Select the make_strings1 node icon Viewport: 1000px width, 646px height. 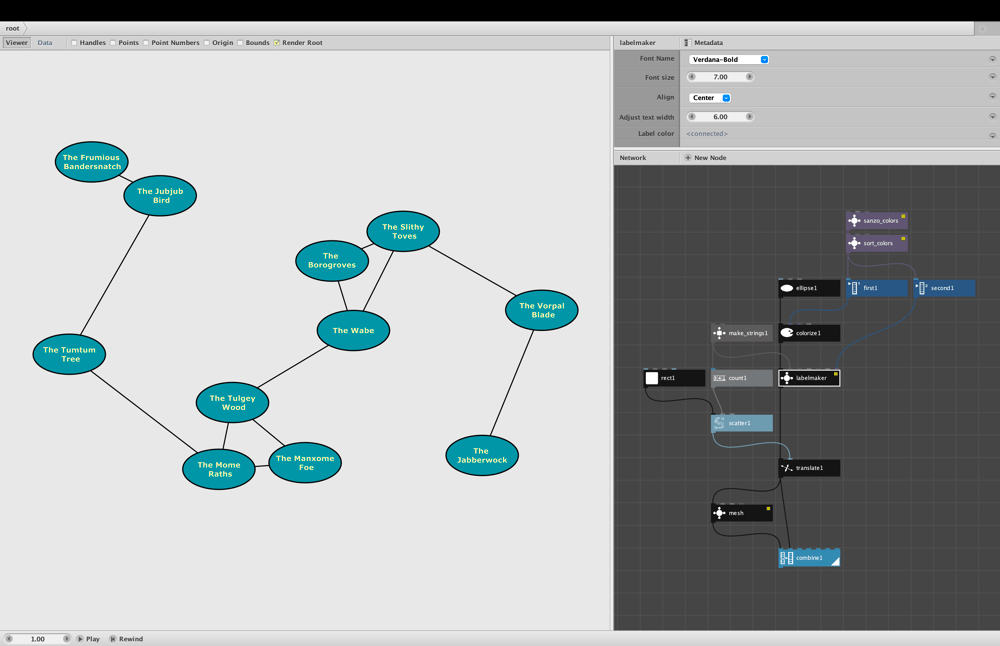[x=719, y=333]
